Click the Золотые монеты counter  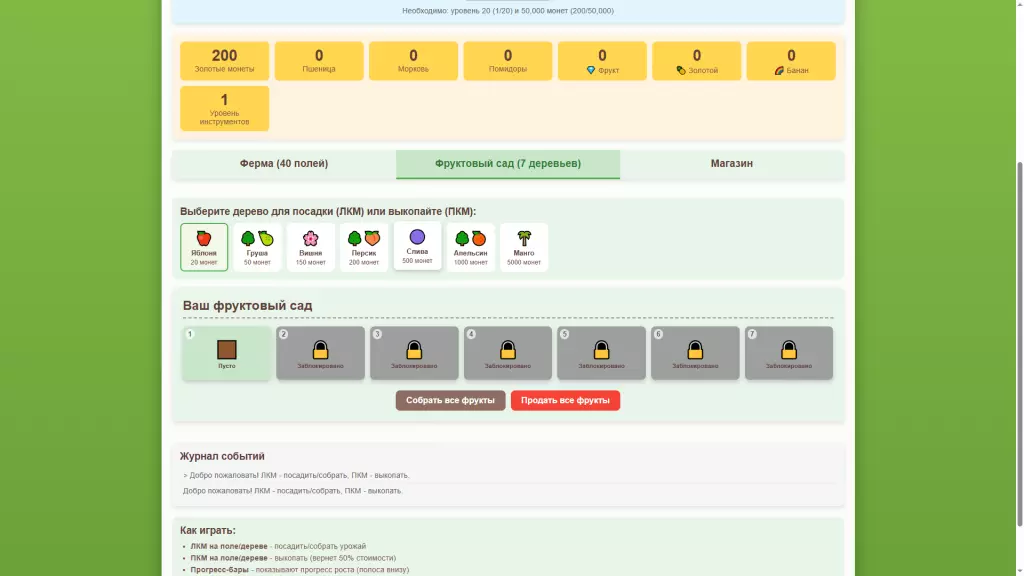224,61
